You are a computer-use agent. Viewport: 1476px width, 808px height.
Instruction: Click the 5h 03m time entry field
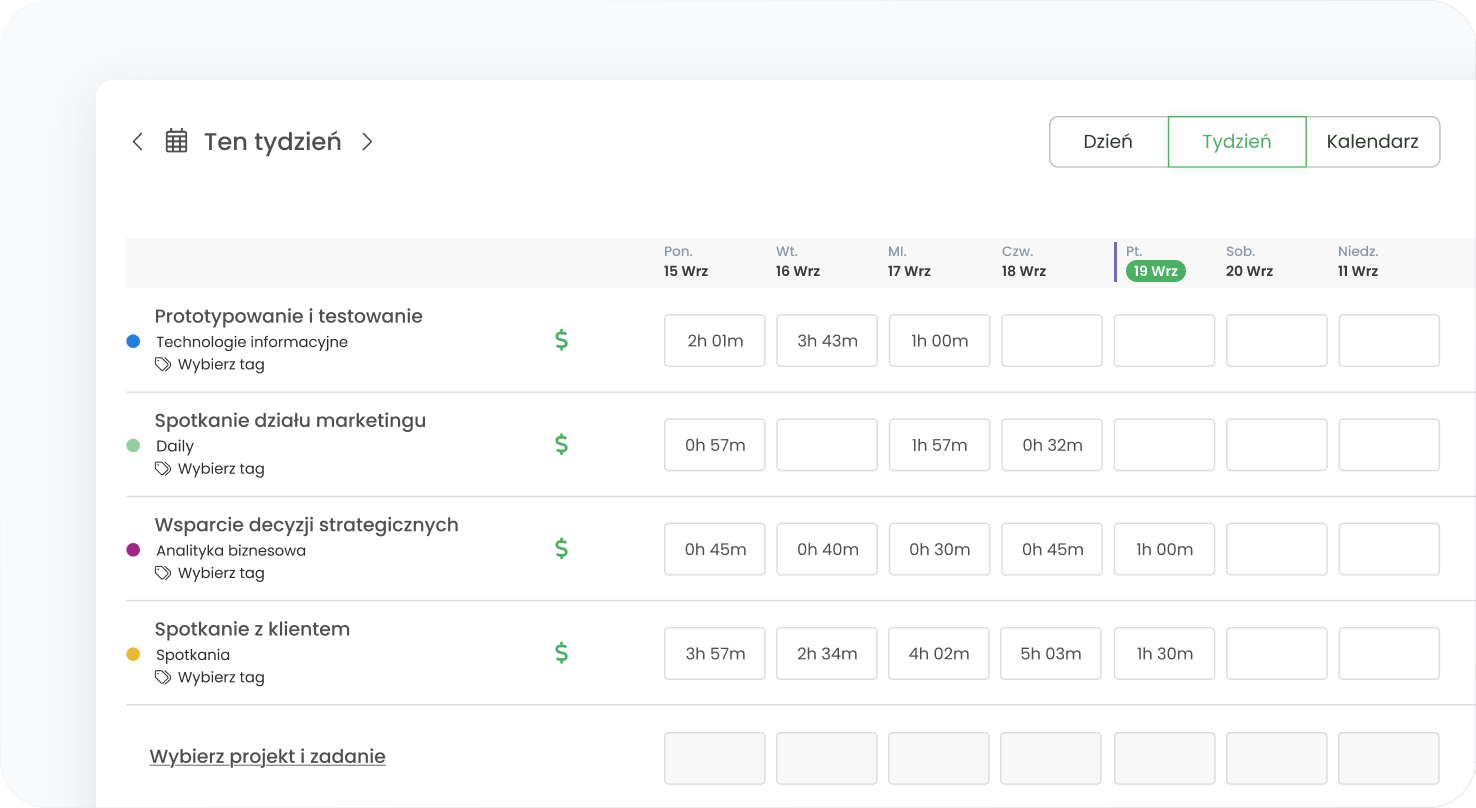coord(1051,654)
